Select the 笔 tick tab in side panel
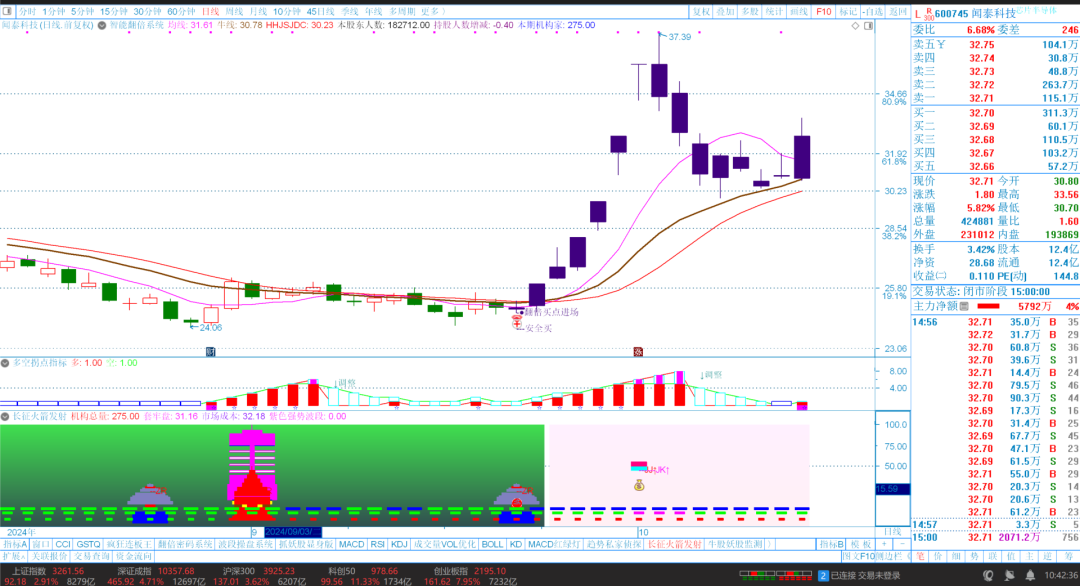The width and height of the screenshot is (1080, 586). (x=920, y=556)
